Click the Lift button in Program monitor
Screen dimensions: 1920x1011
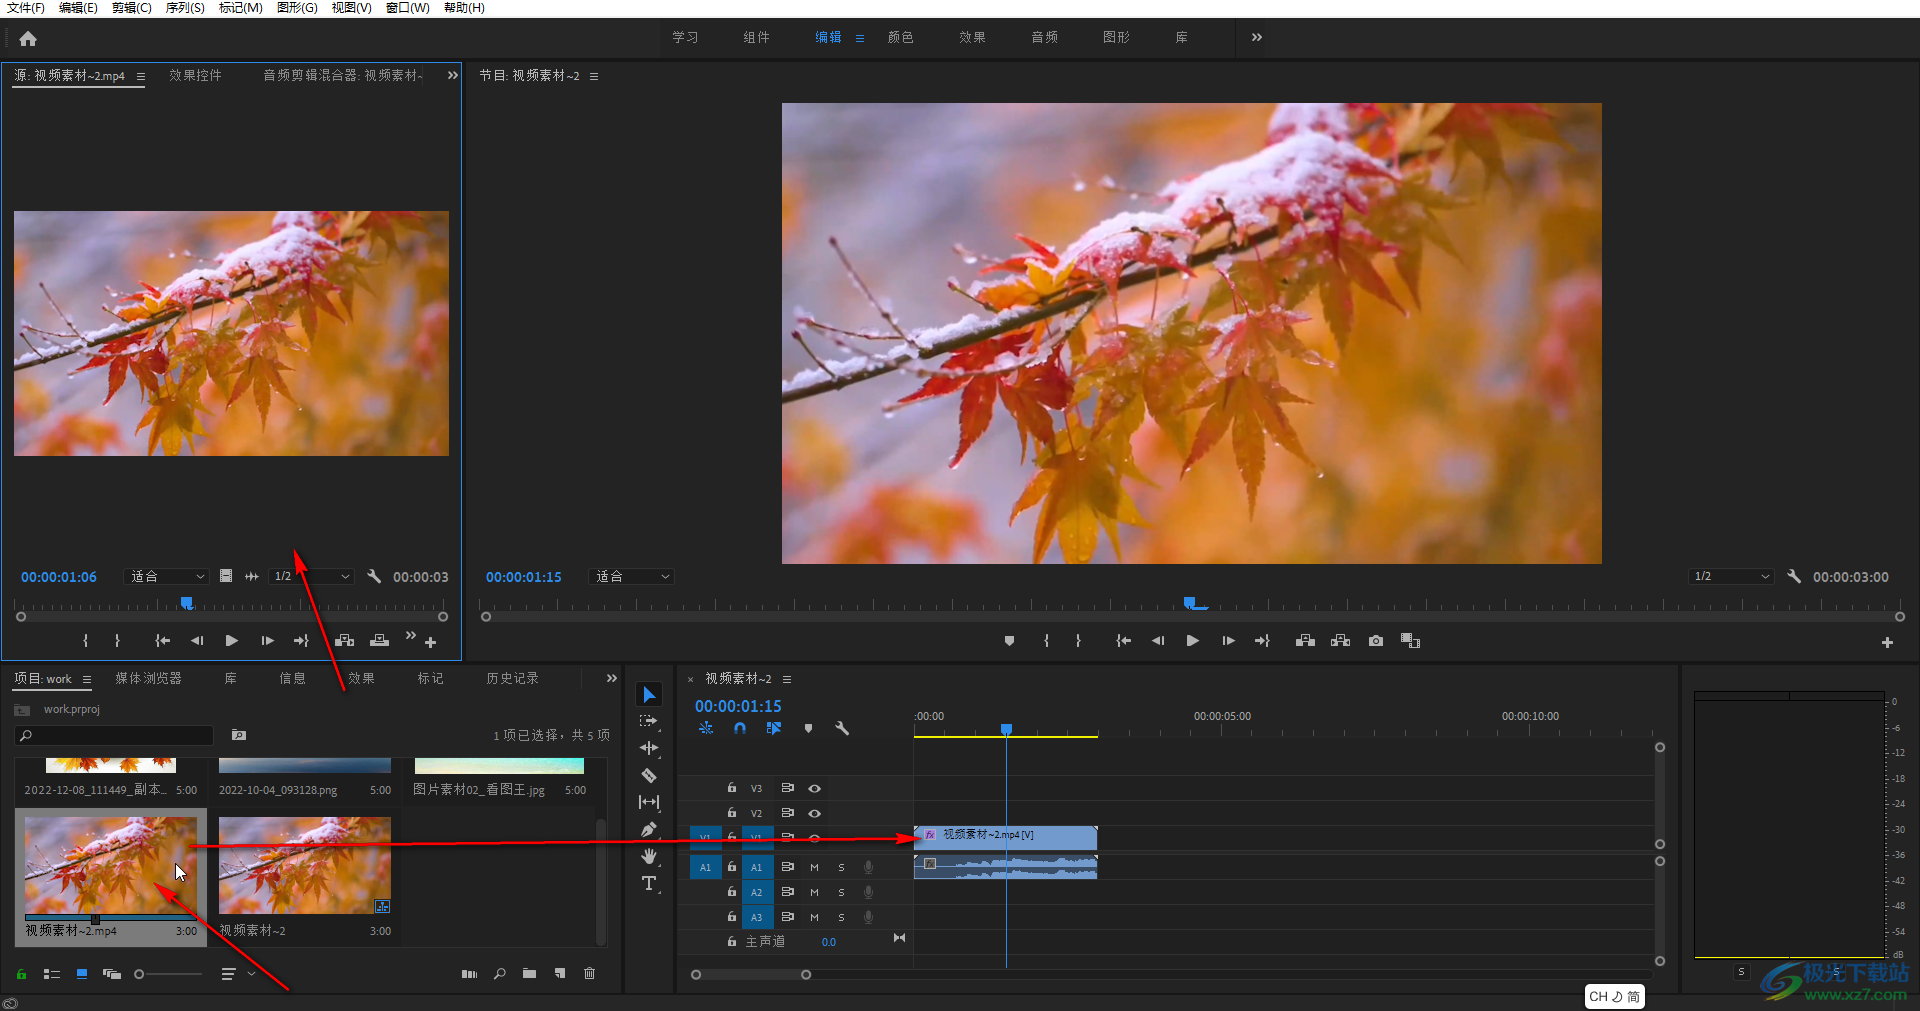[1305, 641]
